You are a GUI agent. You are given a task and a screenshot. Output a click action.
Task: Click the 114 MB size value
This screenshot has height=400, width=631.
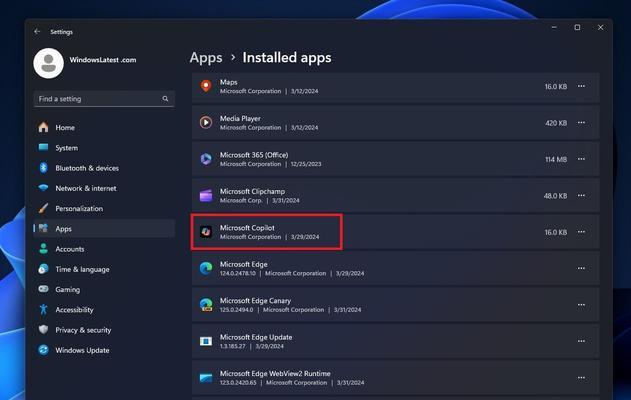click(x=556, y=159)
